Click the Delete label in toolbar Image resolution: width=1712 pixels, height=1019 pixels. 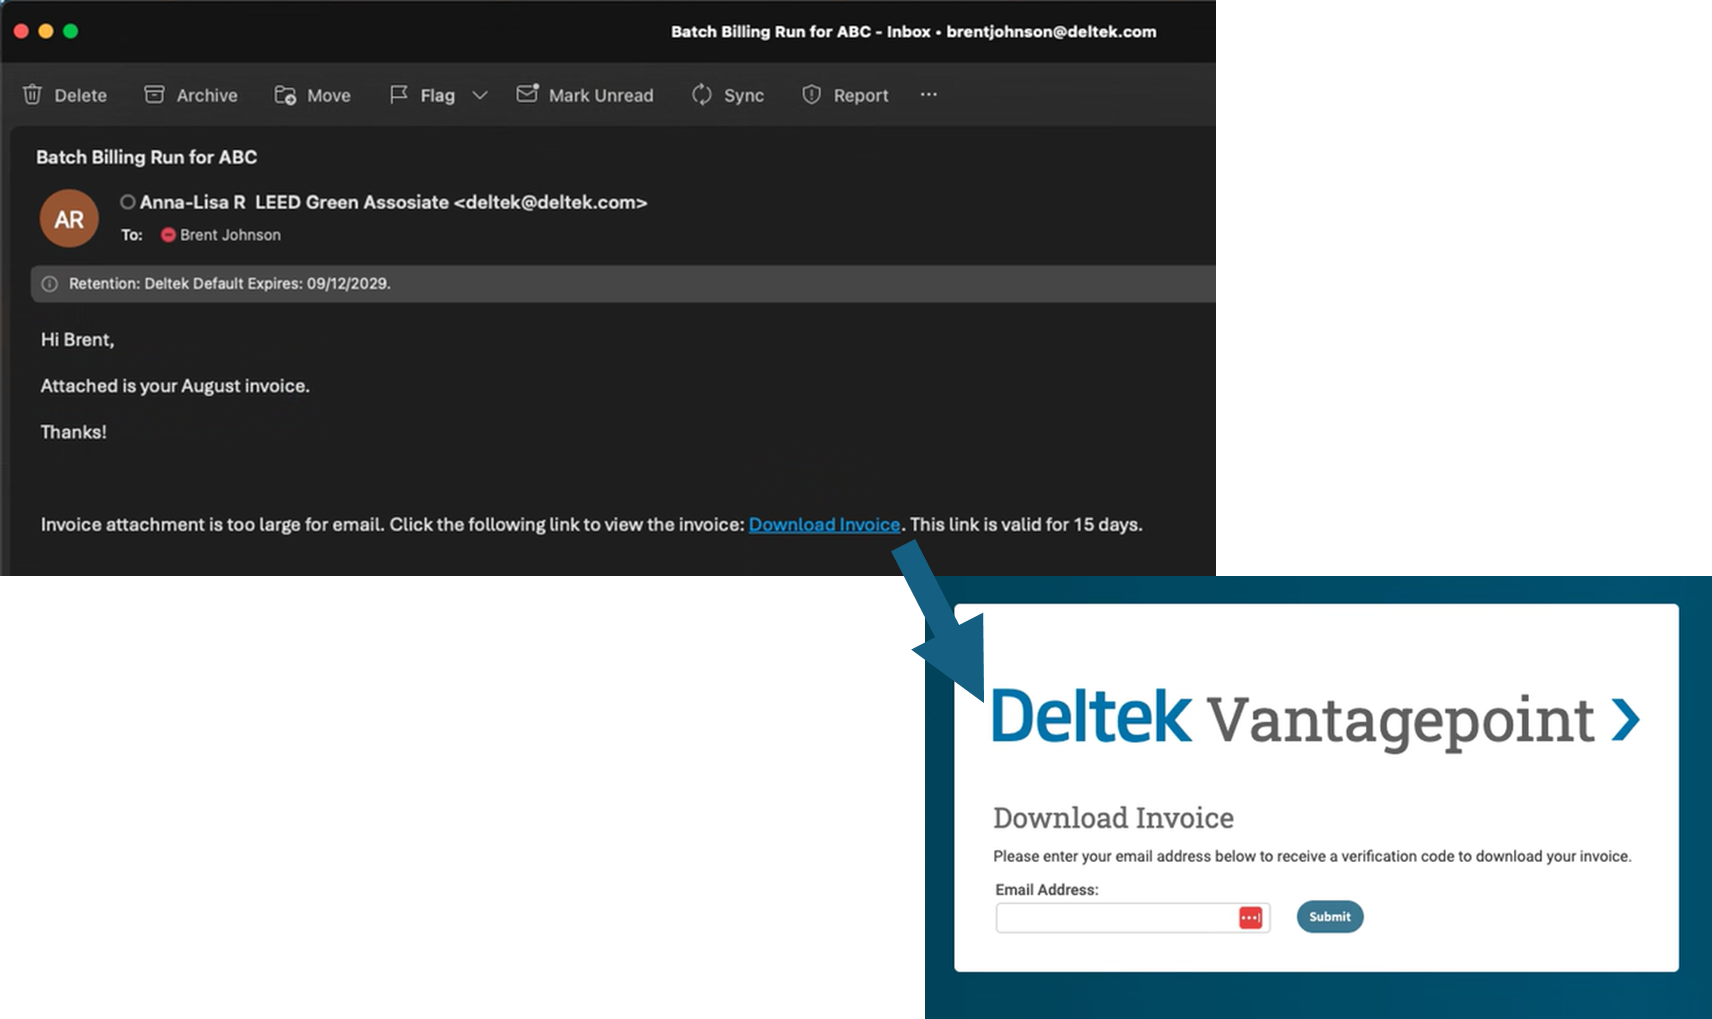tap(81, 95)
